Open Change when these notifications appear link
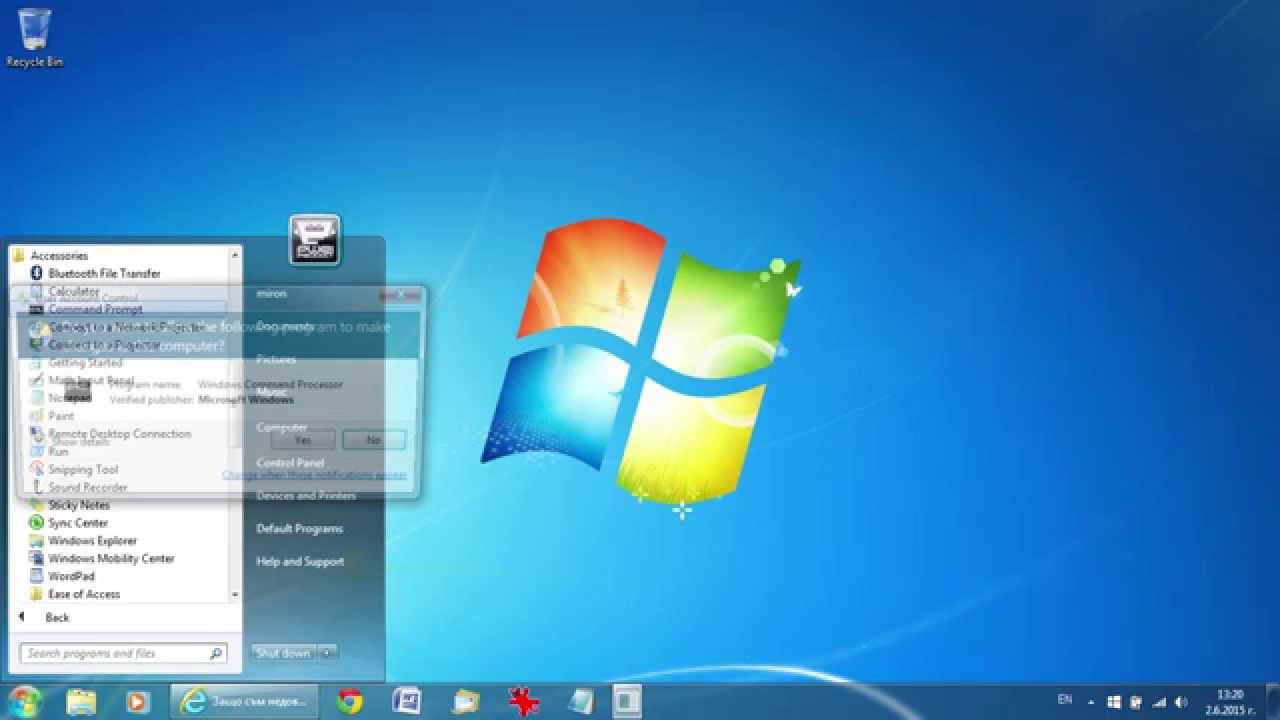 coord(314,475)
